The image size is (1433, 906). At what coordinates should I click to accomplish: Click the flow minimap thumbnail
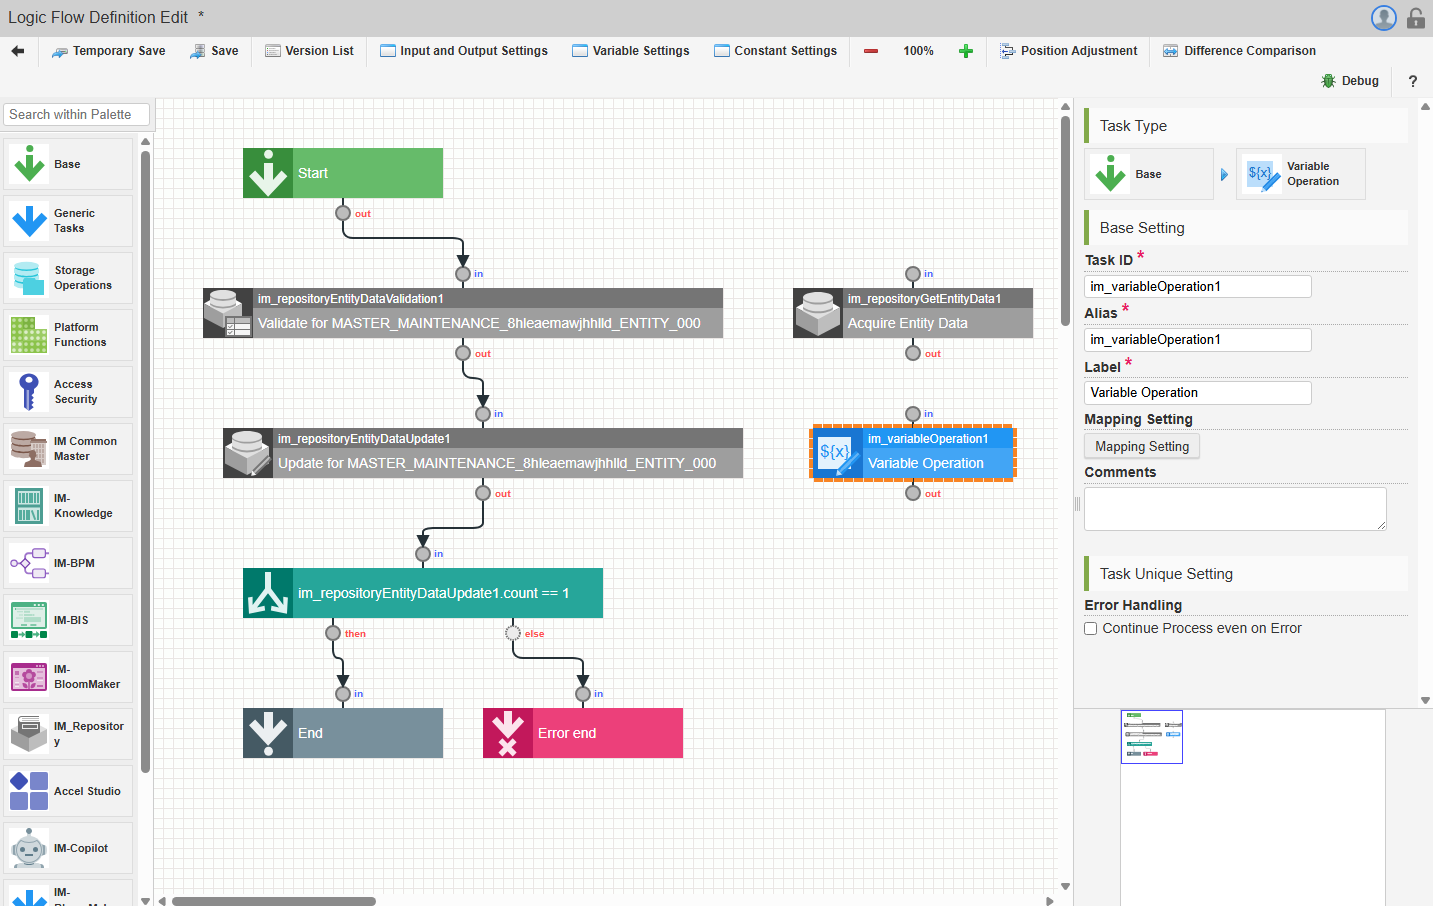[1151, 737]
